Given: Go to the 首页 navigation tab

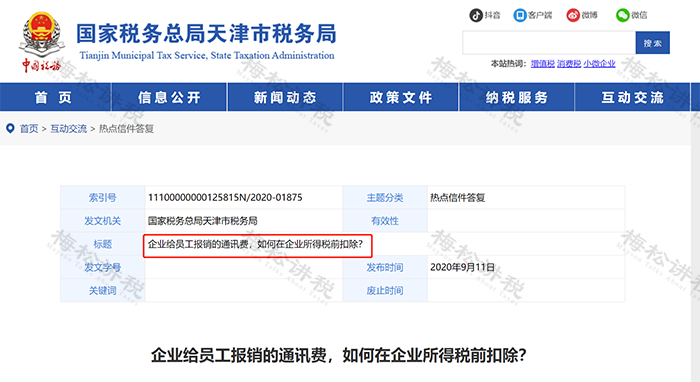Looking at the screenshot, I should click(x=54, y=97).
